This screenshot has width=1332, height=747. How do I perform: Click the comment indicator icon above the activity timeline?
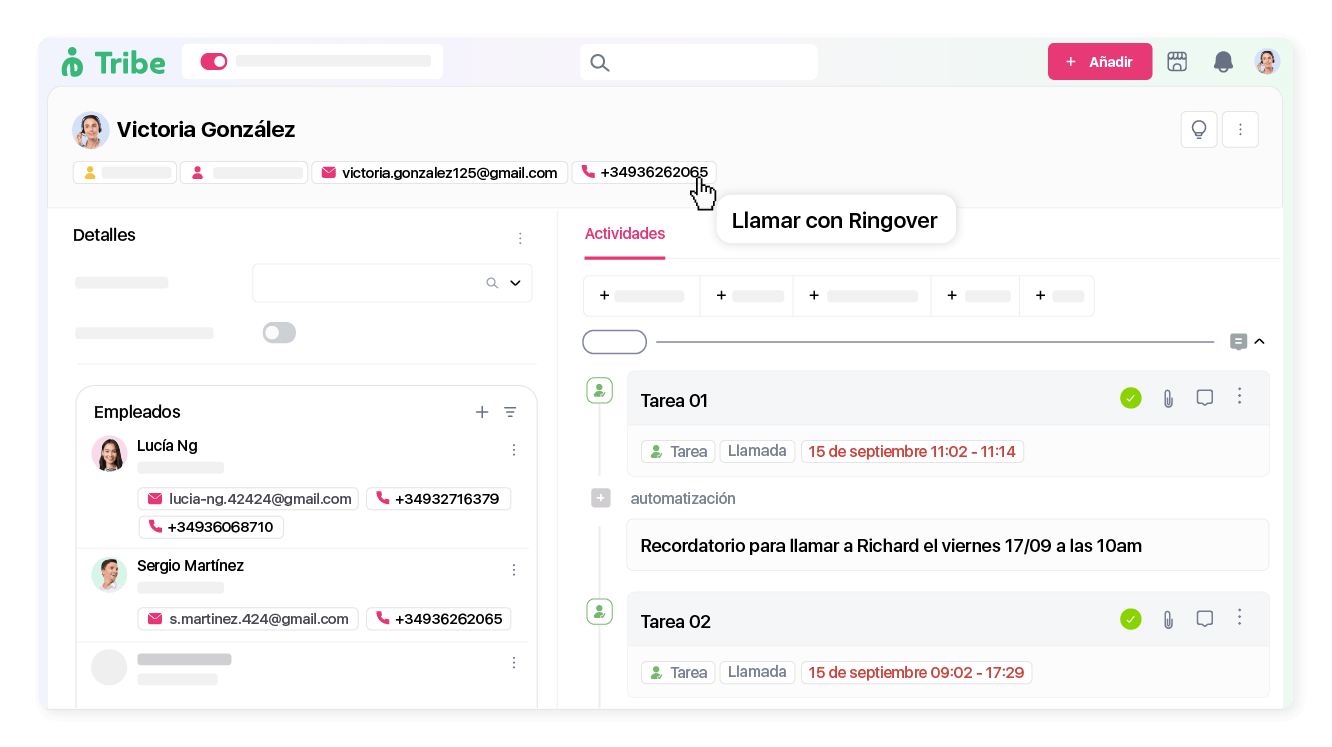1238,341
